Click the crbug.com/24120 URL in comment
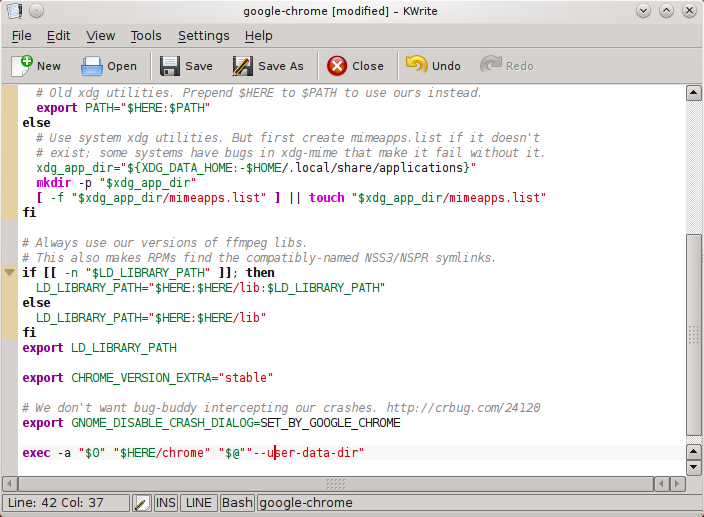 pyautogui.click(x=463, y=407)
